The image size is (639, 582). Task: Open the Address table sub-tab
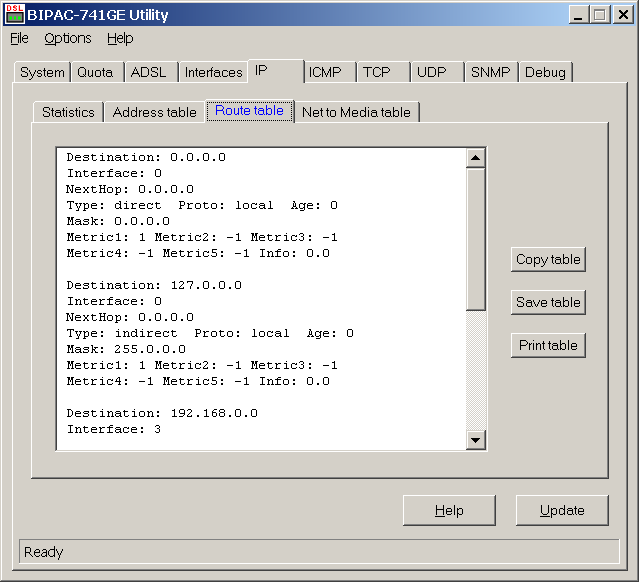pyautogui.click(x=154, y=112)
